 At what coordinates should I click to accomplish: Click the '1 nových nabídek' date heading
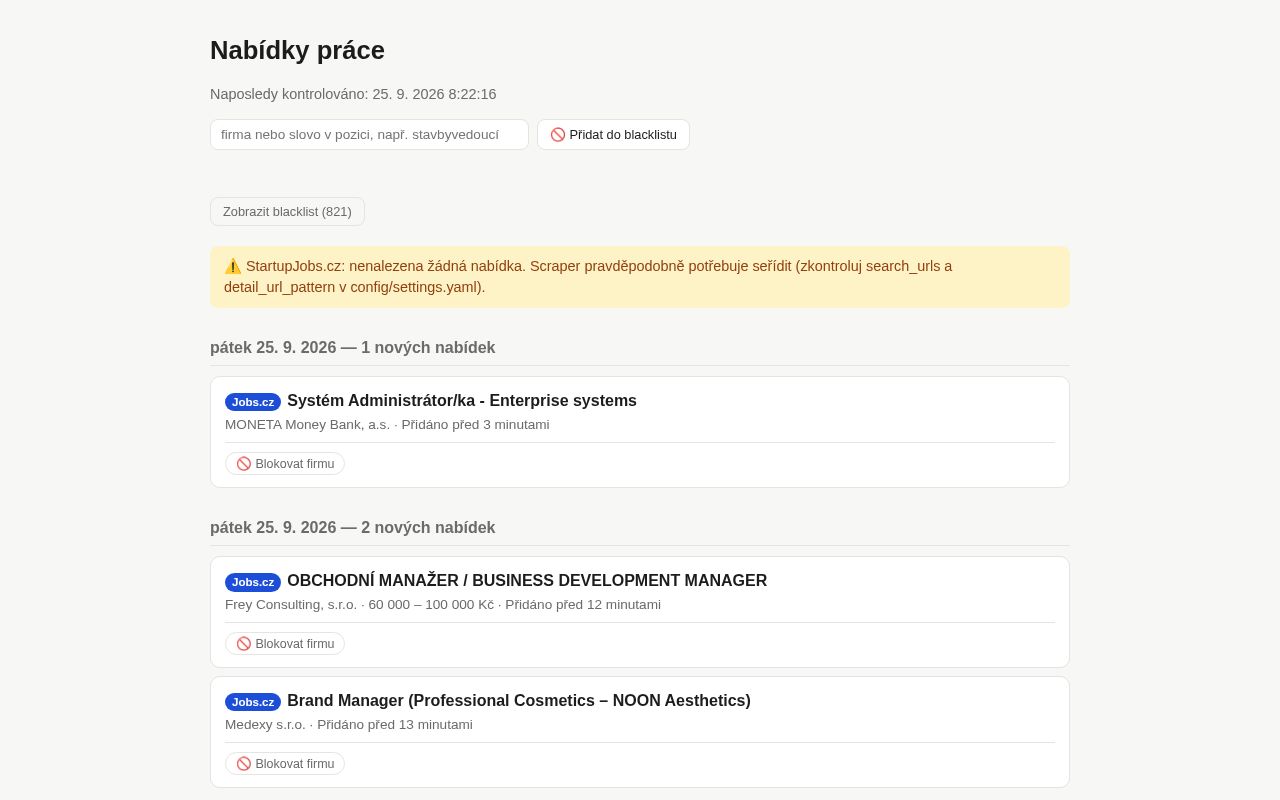pyautogui.click(x=353, y=348)
